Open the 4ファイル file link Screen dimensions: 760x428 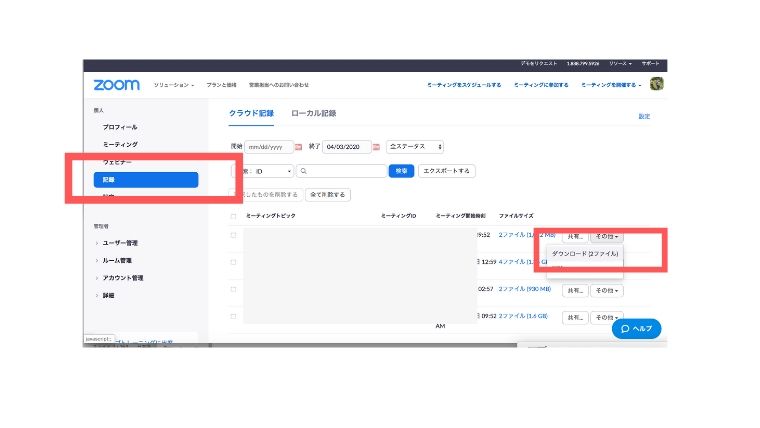pos(522,262)
